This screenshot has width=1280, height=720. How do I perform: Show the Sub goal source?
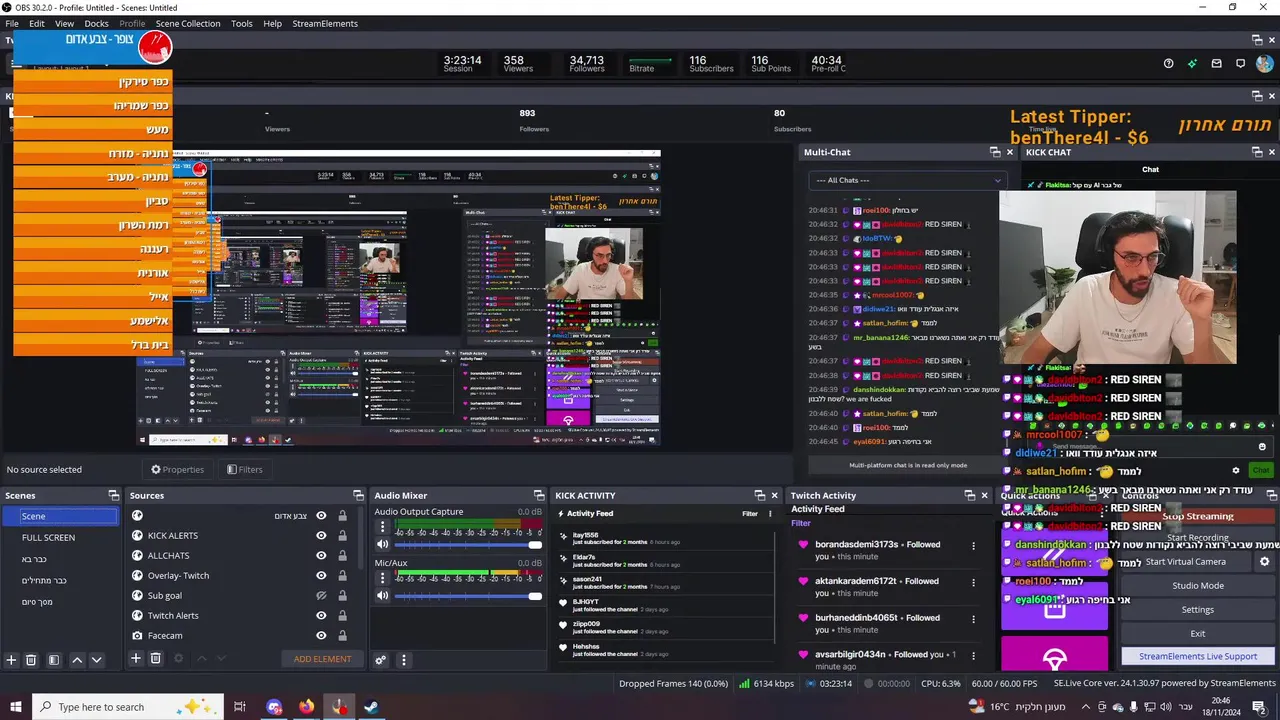321,596
